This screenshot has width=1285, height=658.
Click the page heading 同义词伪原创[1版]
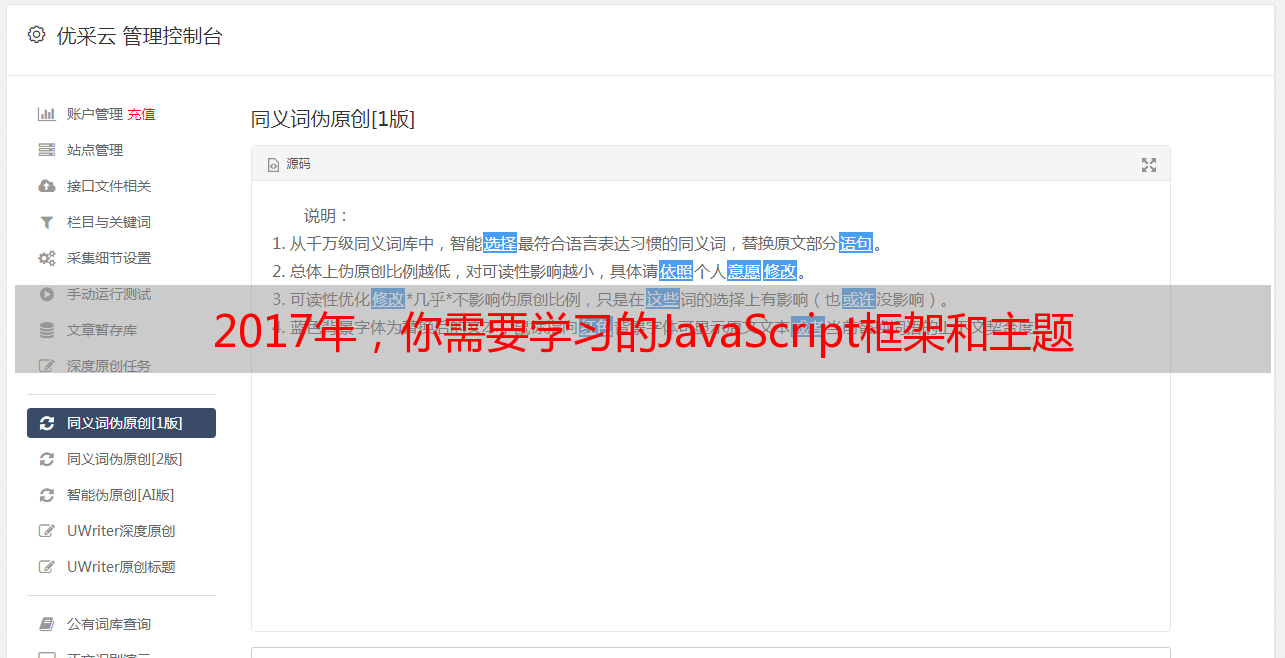[x=333, y=119]
